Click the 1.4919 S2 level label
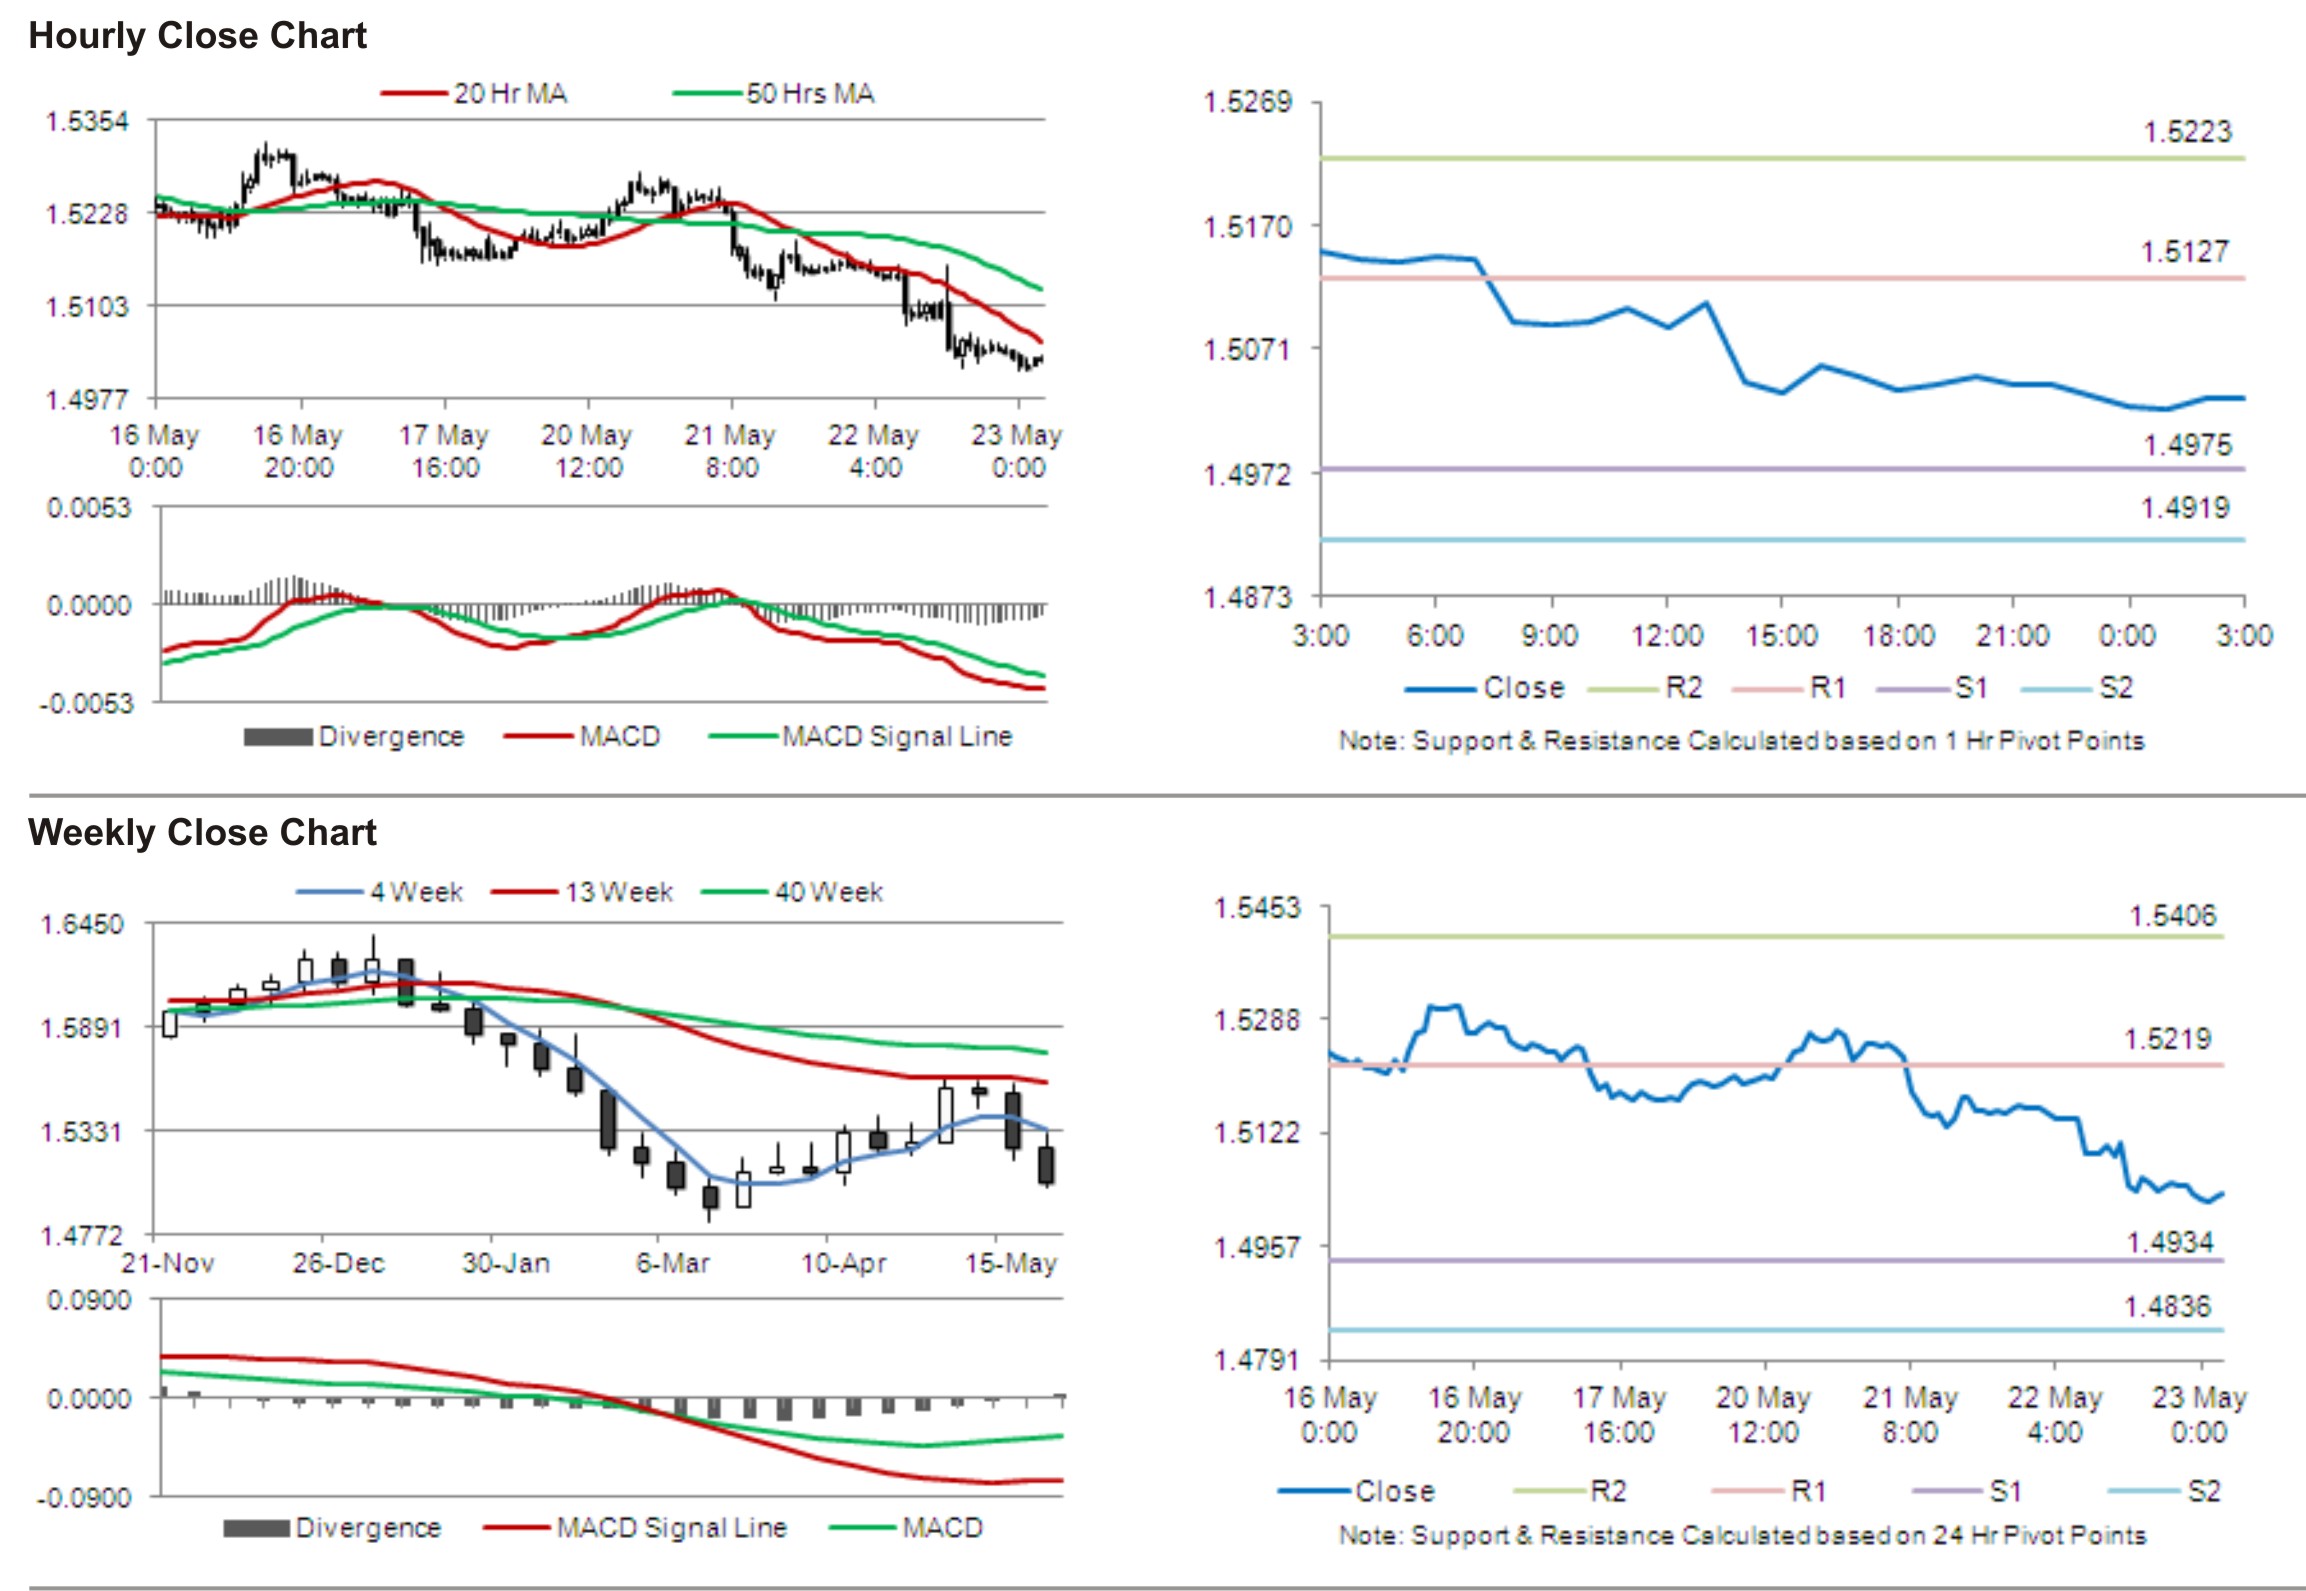 tap(2184, 508)
